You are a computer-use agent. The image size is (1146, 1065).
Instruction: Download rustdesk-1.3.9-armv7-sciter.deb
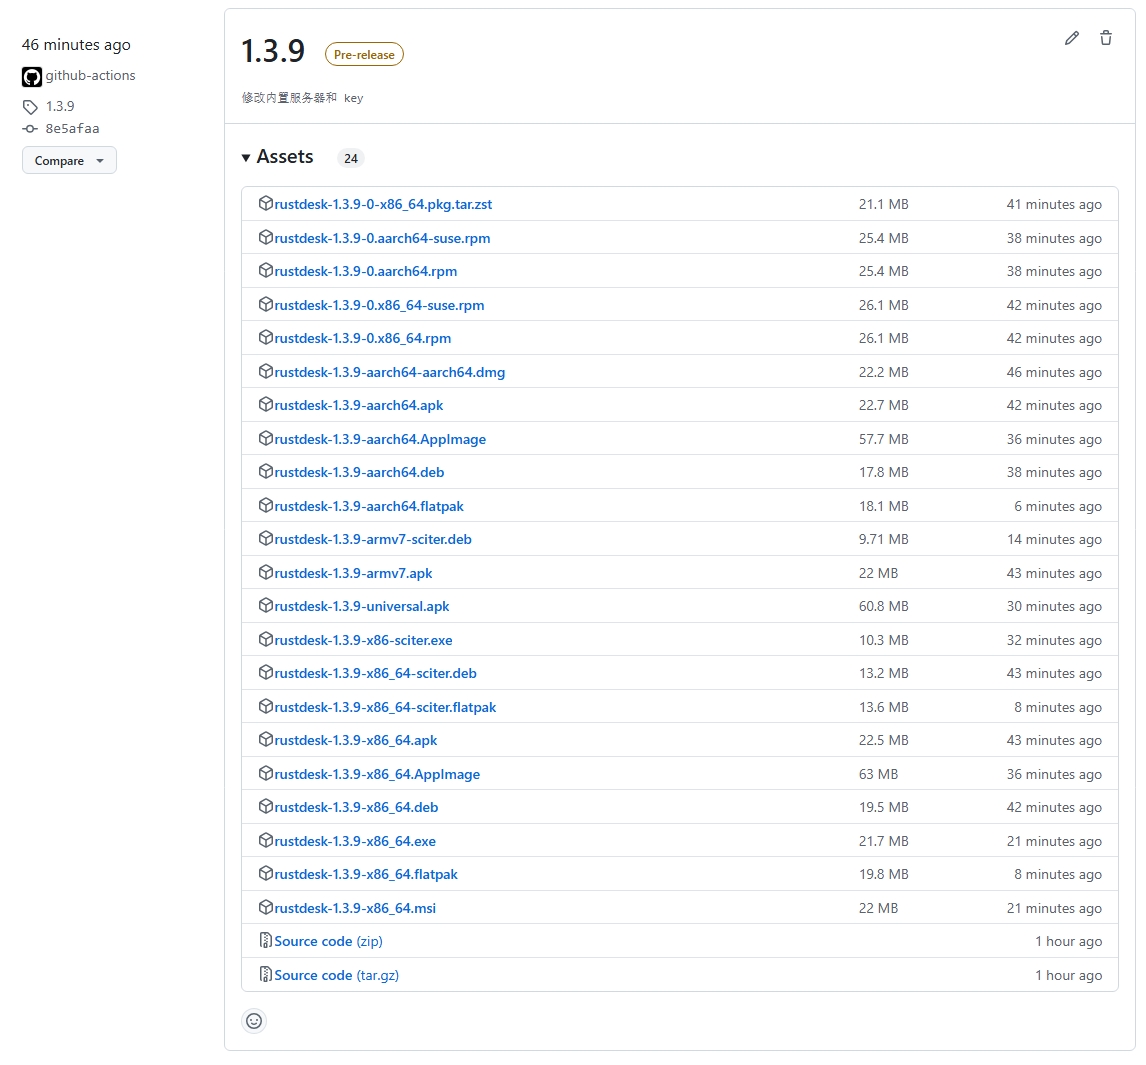(373, 539)
